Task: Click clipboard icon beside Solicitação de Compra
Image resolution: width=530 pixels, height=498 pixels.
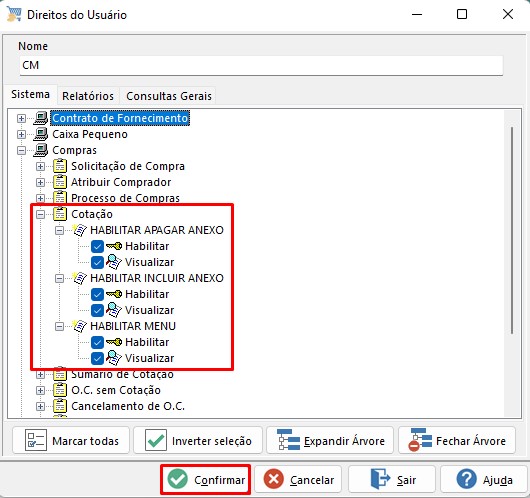Action: (x=60, y=166)
